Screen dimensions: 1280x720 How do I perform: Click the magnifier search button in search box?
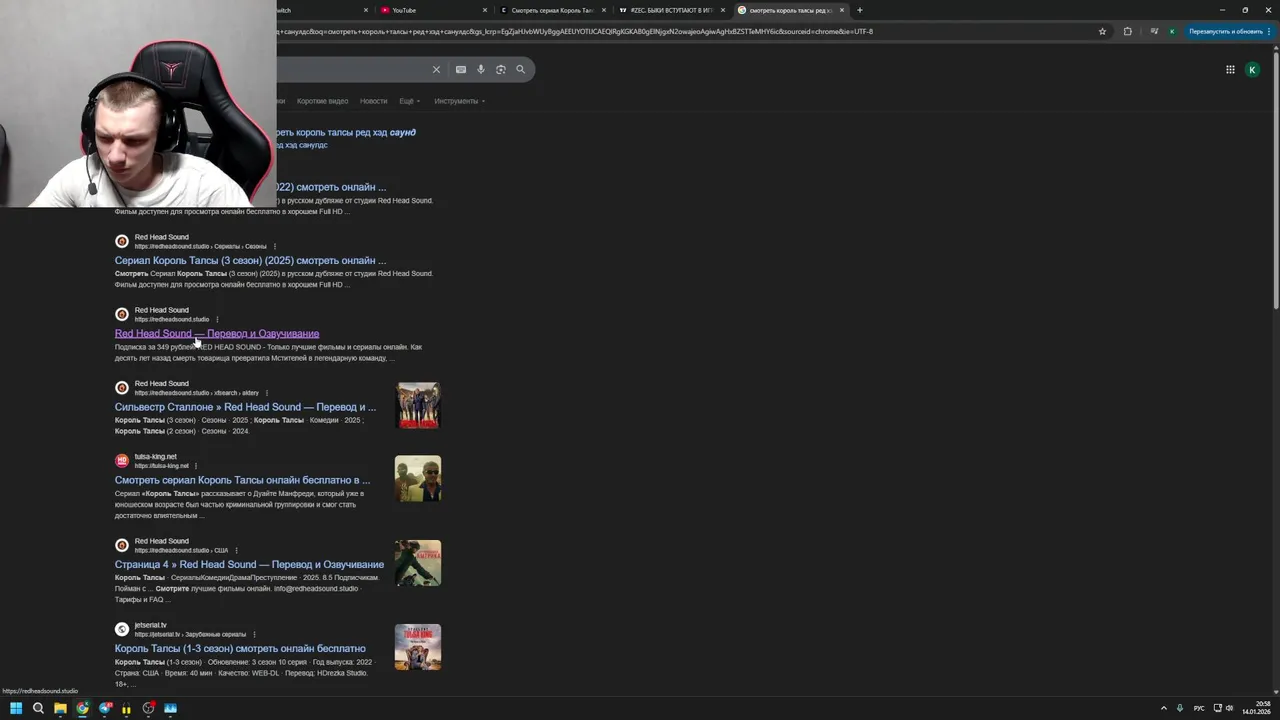(520, 69)
